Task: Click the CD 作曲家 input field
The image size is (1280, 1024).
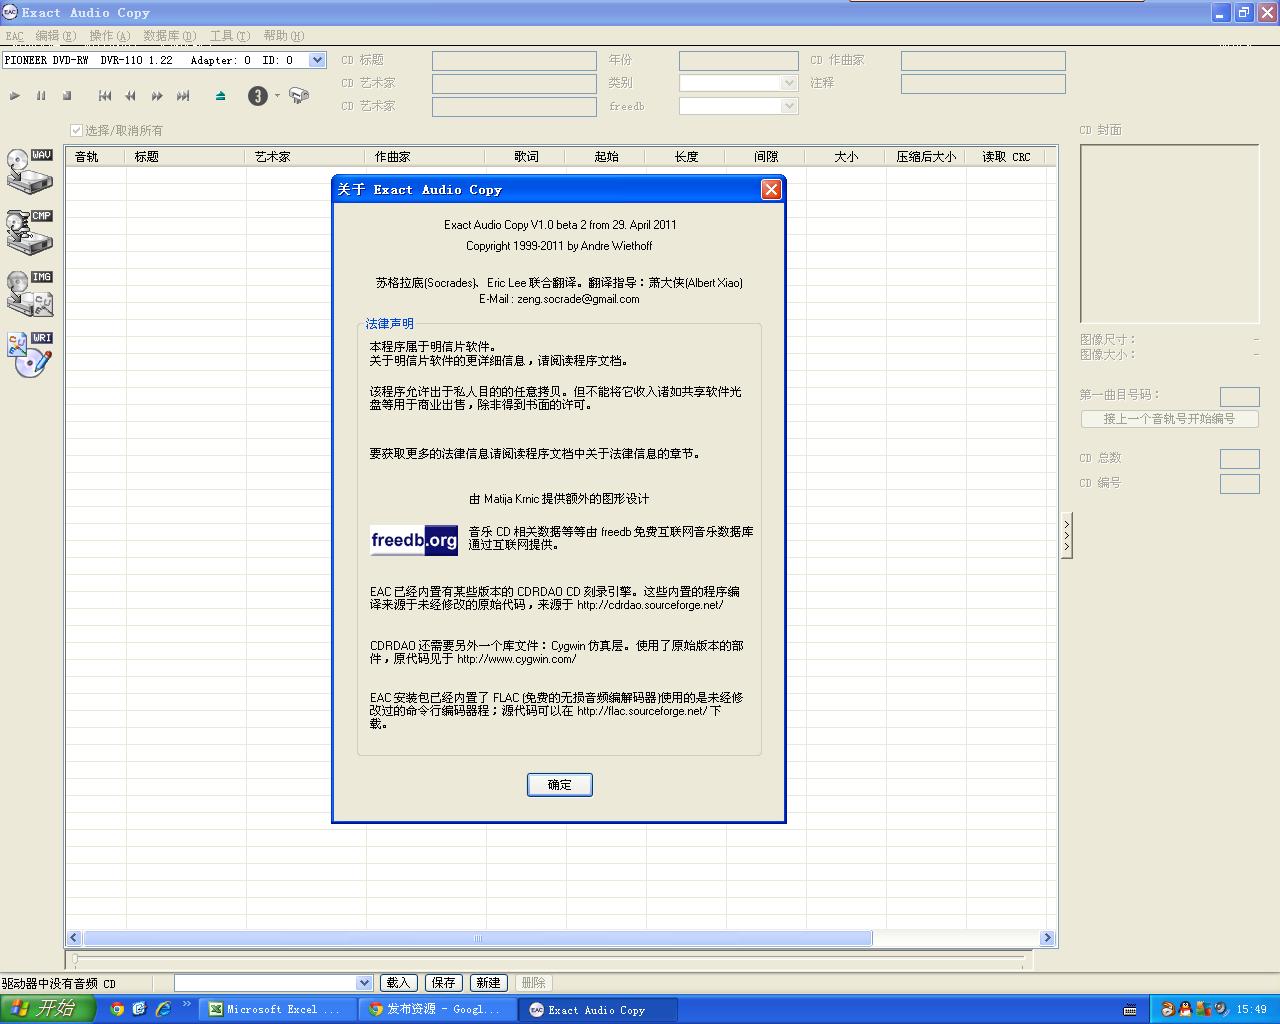Action: tap(983, 61)
